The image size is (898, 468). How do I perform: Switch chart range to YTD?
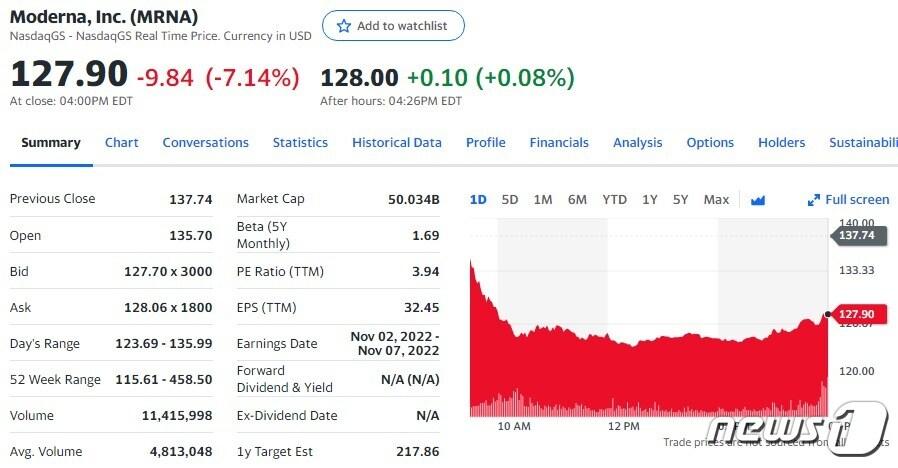(x=614, y=200)
